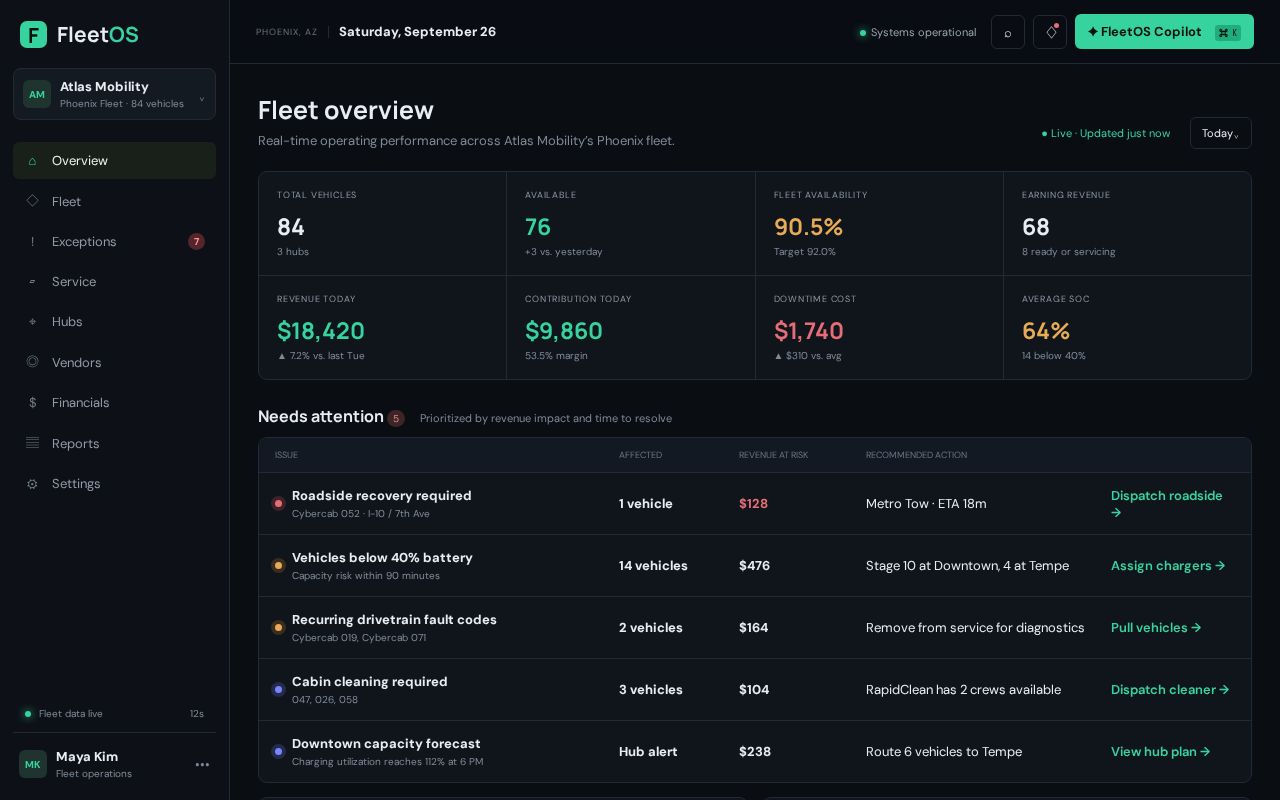Click Dispatch cleaner action link
1280x800 pixels.
click(x=1170, y=690)
